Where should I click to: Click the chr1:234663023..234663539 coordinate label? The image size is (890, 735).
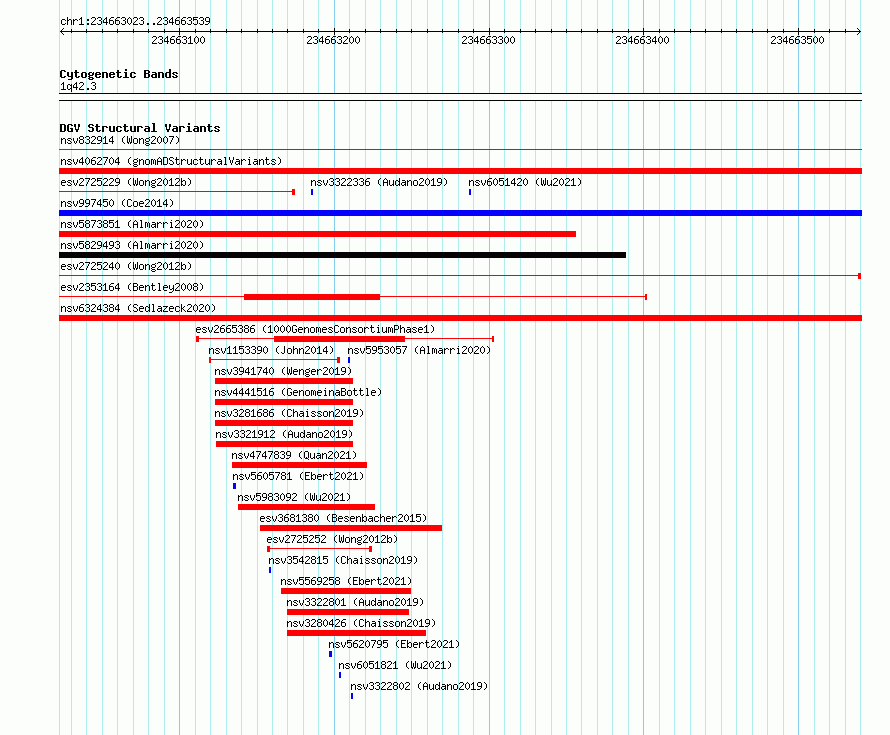click(x=135, y=21)
